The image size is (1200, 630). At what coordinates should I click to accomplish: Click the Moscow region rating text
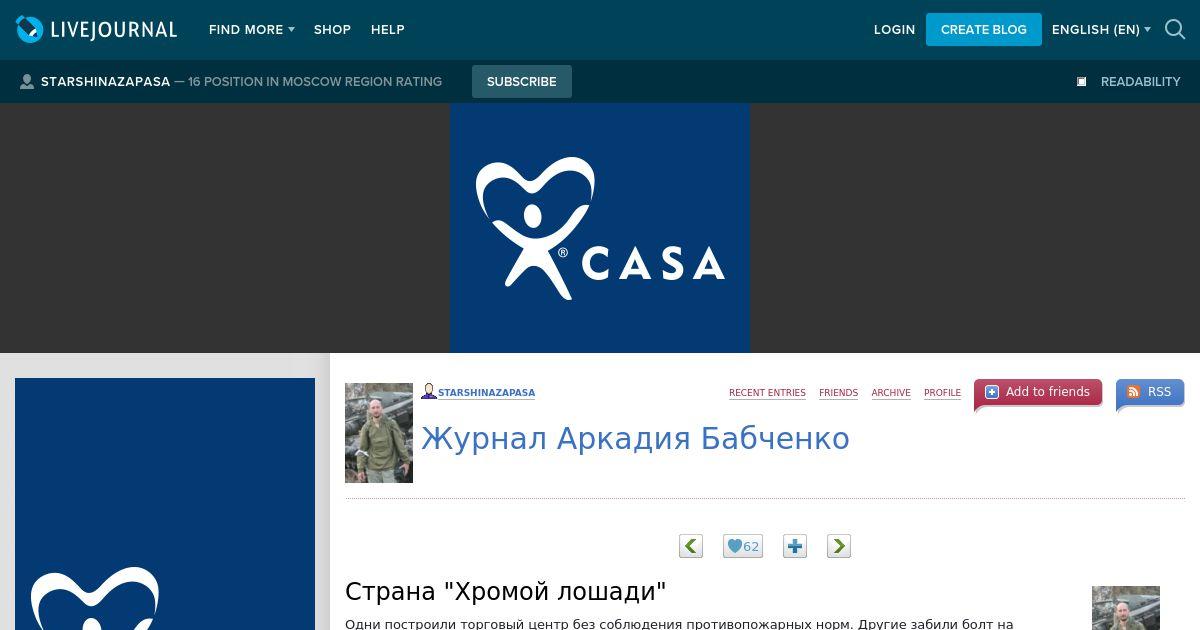[x=315, y=82]
